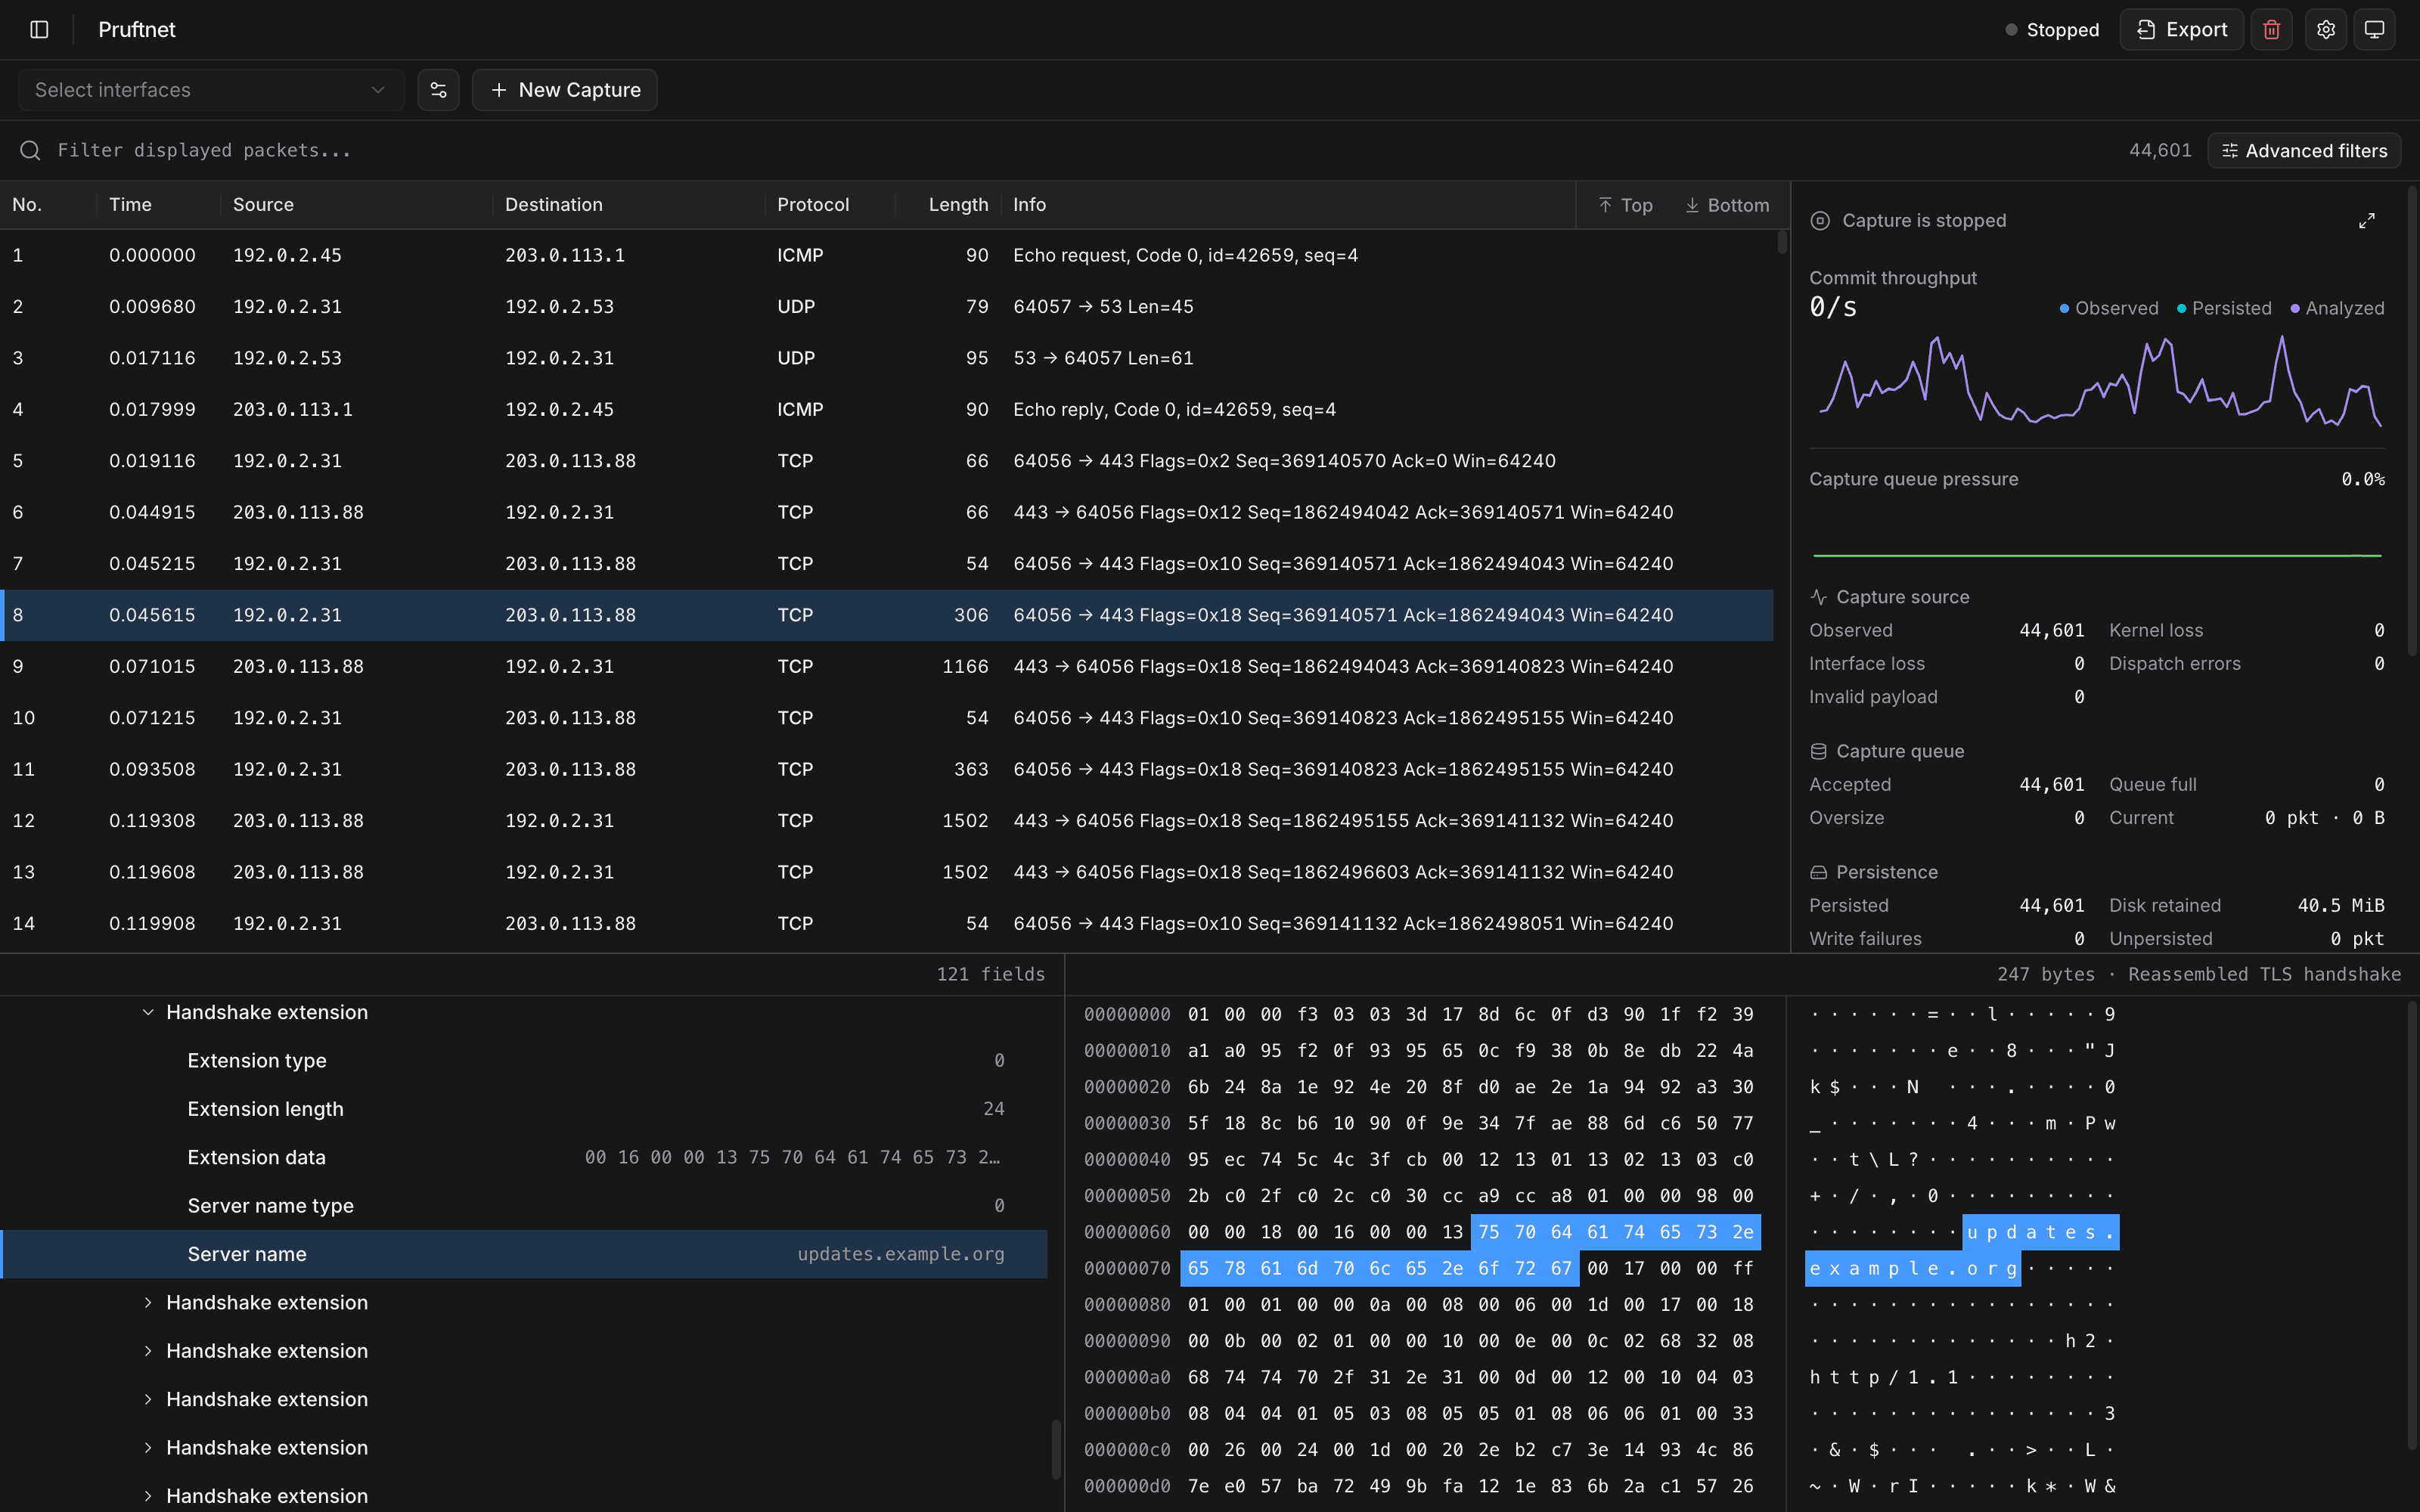This screenshot has width=2420, height=1512.
Task: Select packet 1 Echo request row
Action: pyautogui.click(x=887, y=256)
